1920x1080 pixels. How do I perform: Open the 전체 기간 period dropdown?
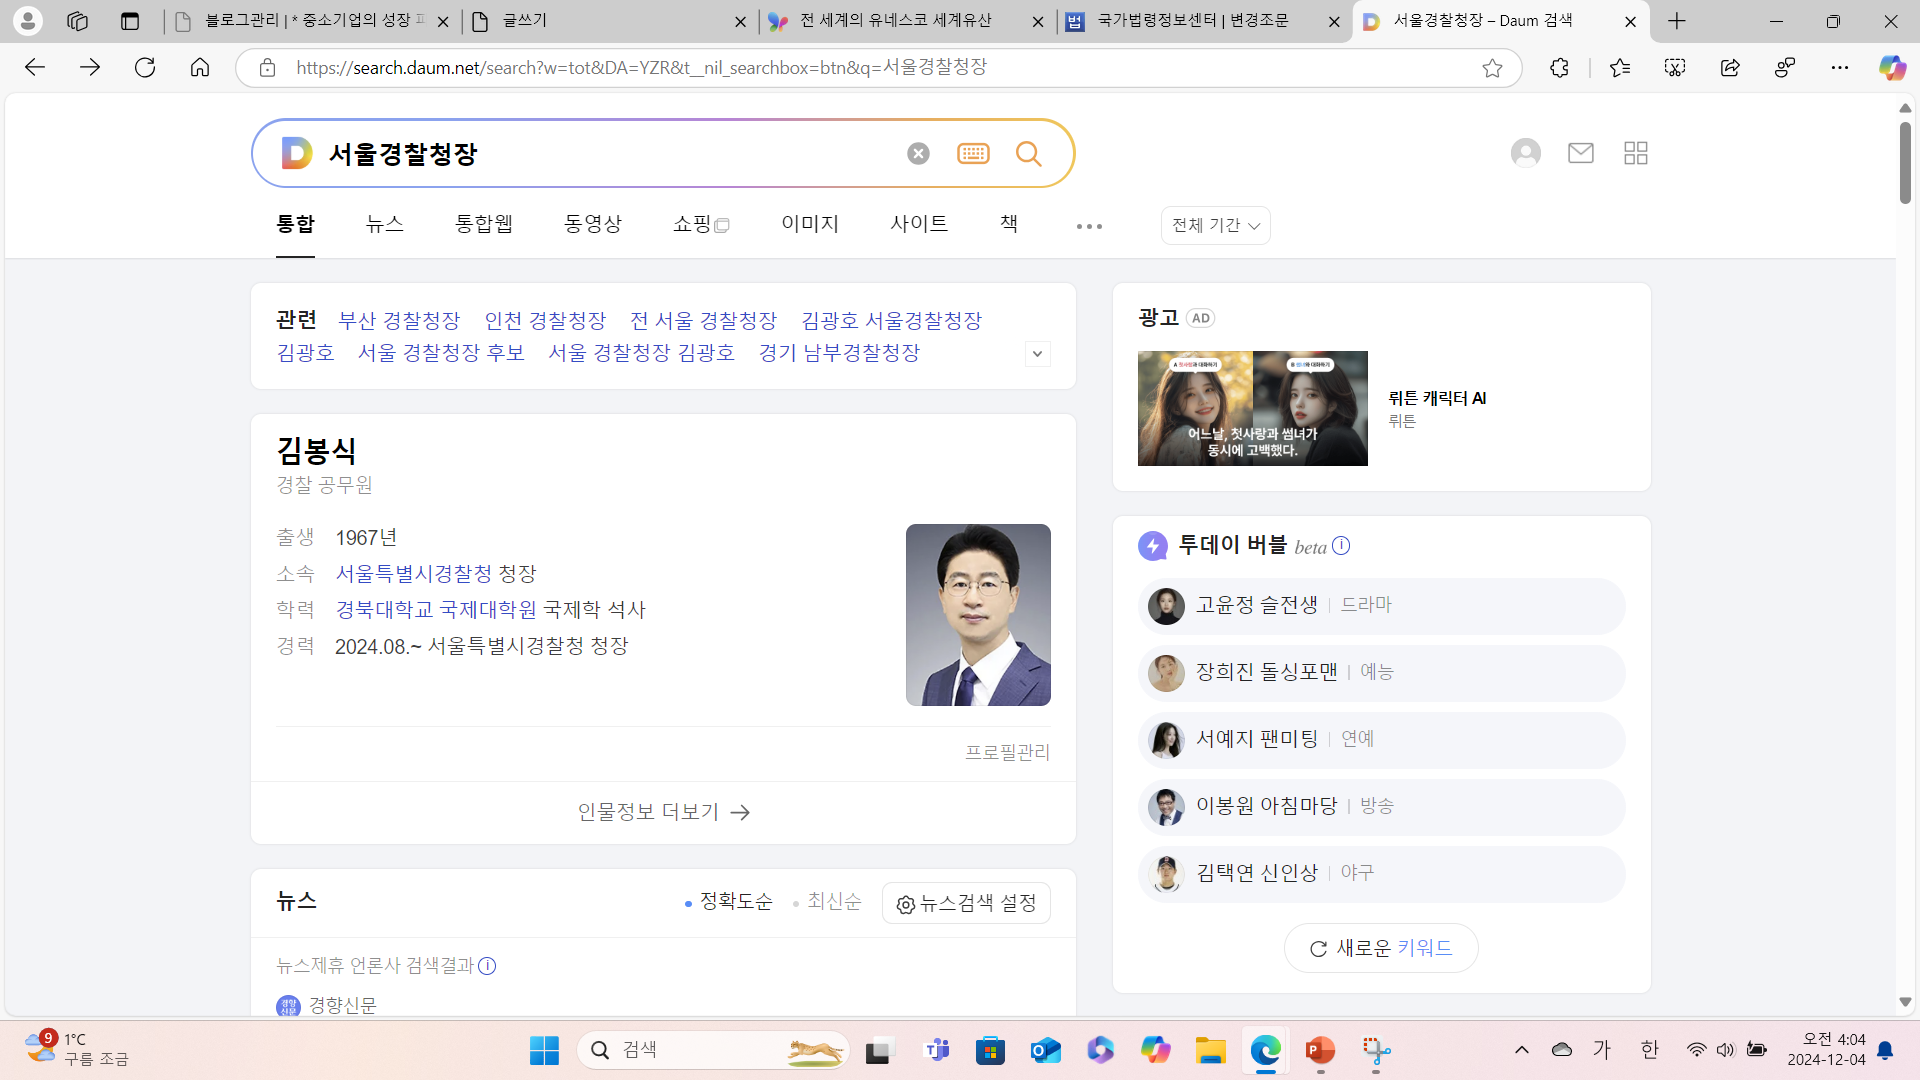(1215, 225)
